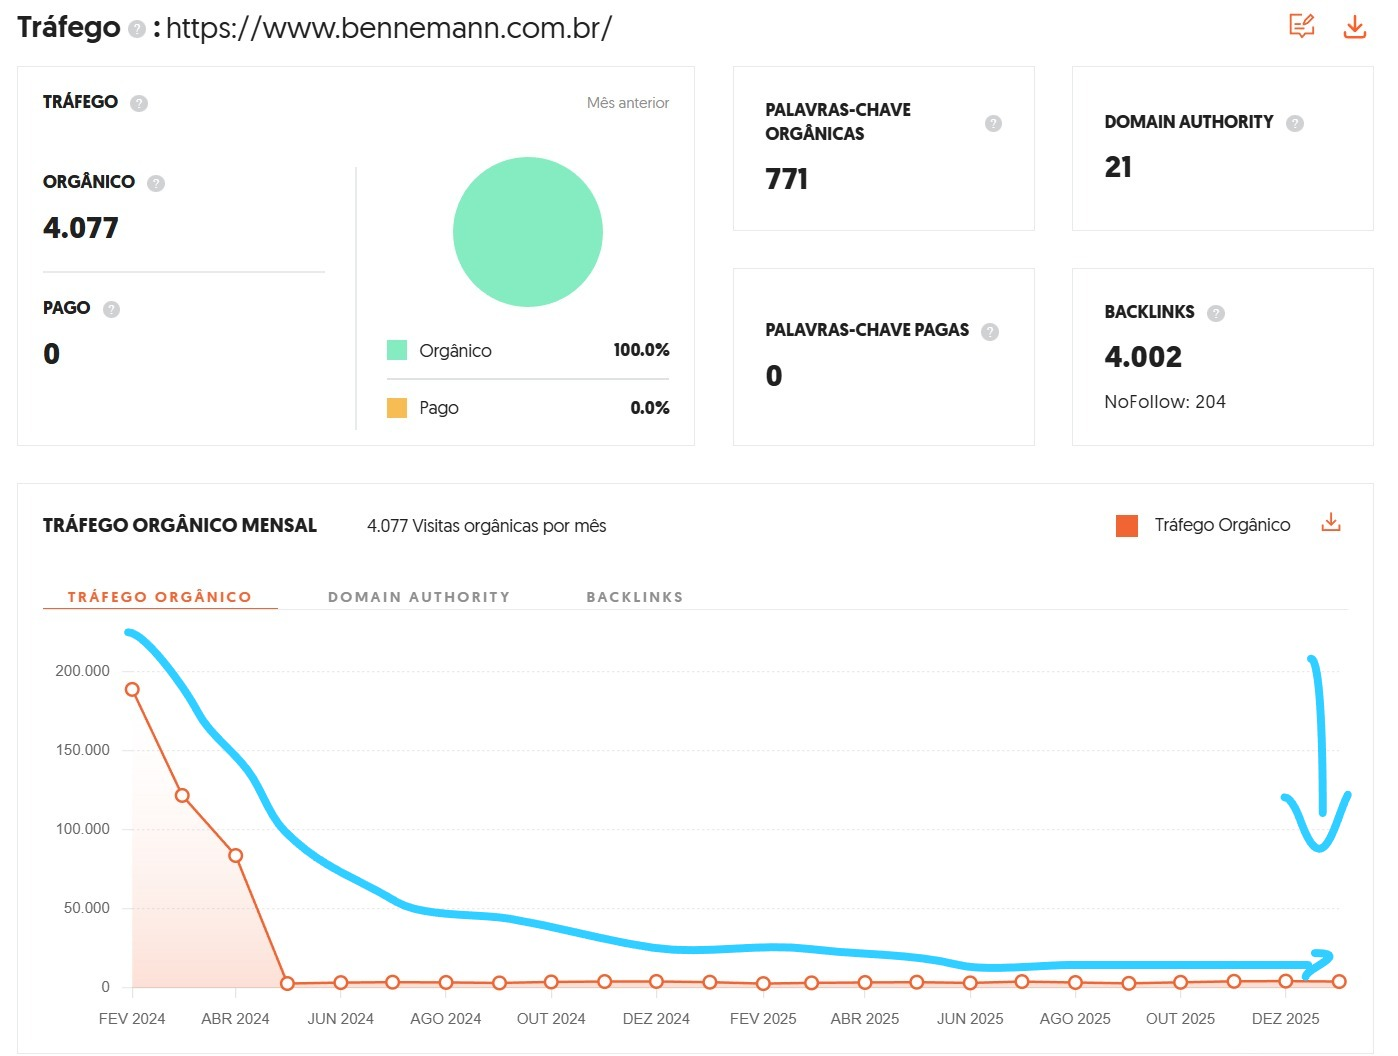Toggle the orange Tráfego Orgânico legend swatch
This screenshot has height=1056, width=1398.
1126,524
